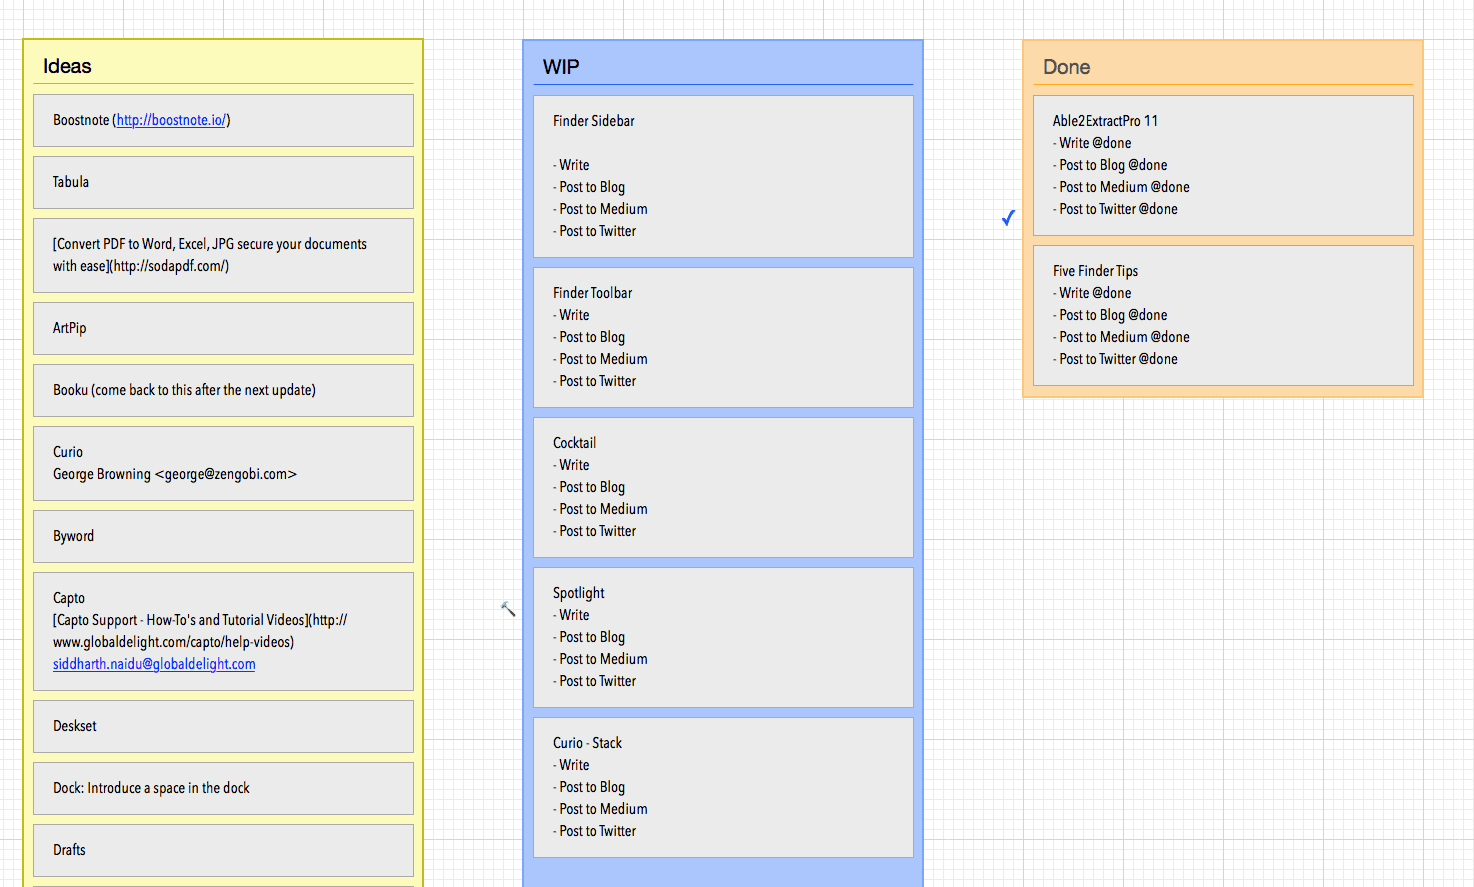
Task: Click 'Post to Twitter @done' under Five Finder Tips
Action: point(1115,359)
